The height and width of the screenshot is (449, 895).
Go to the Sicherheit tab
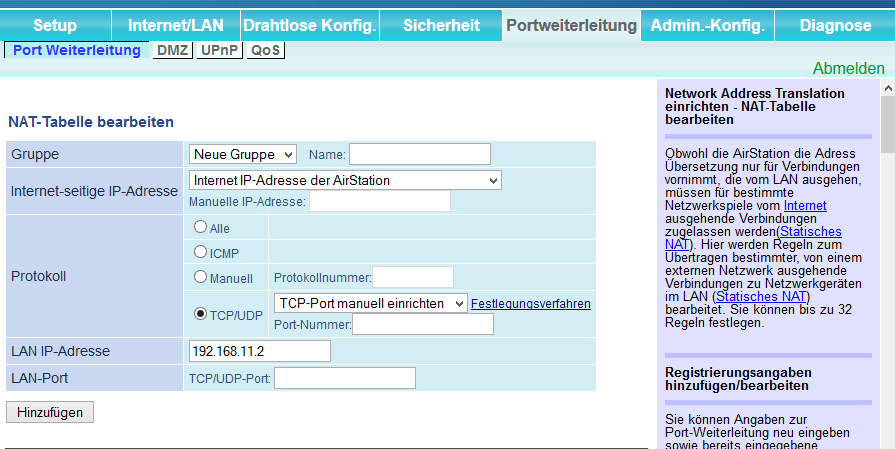point(441,25)
